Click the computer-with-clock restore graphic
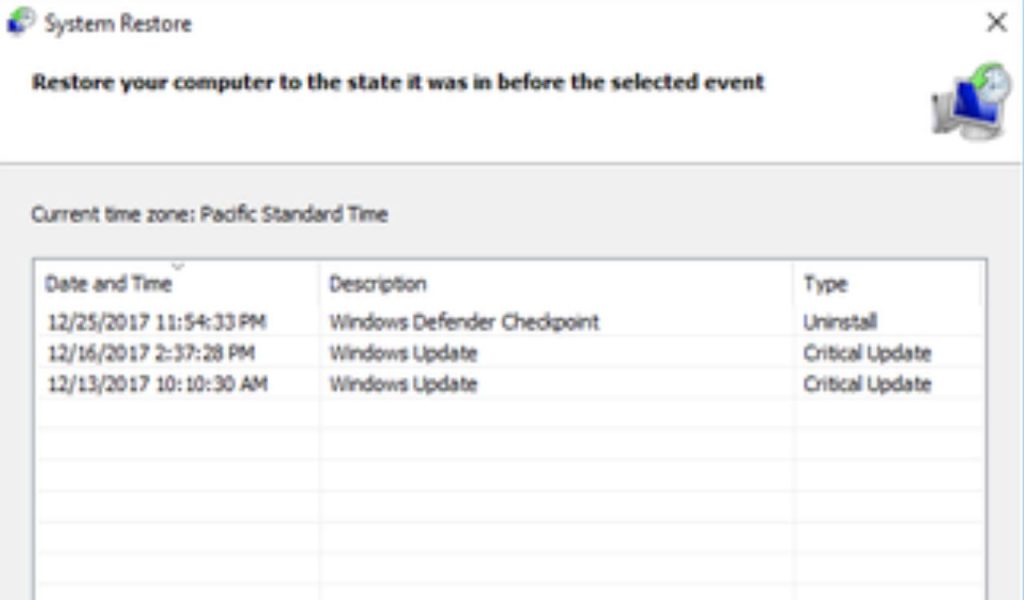The height and width of the screenshot is (600, 1024). (x=972, y=102)
